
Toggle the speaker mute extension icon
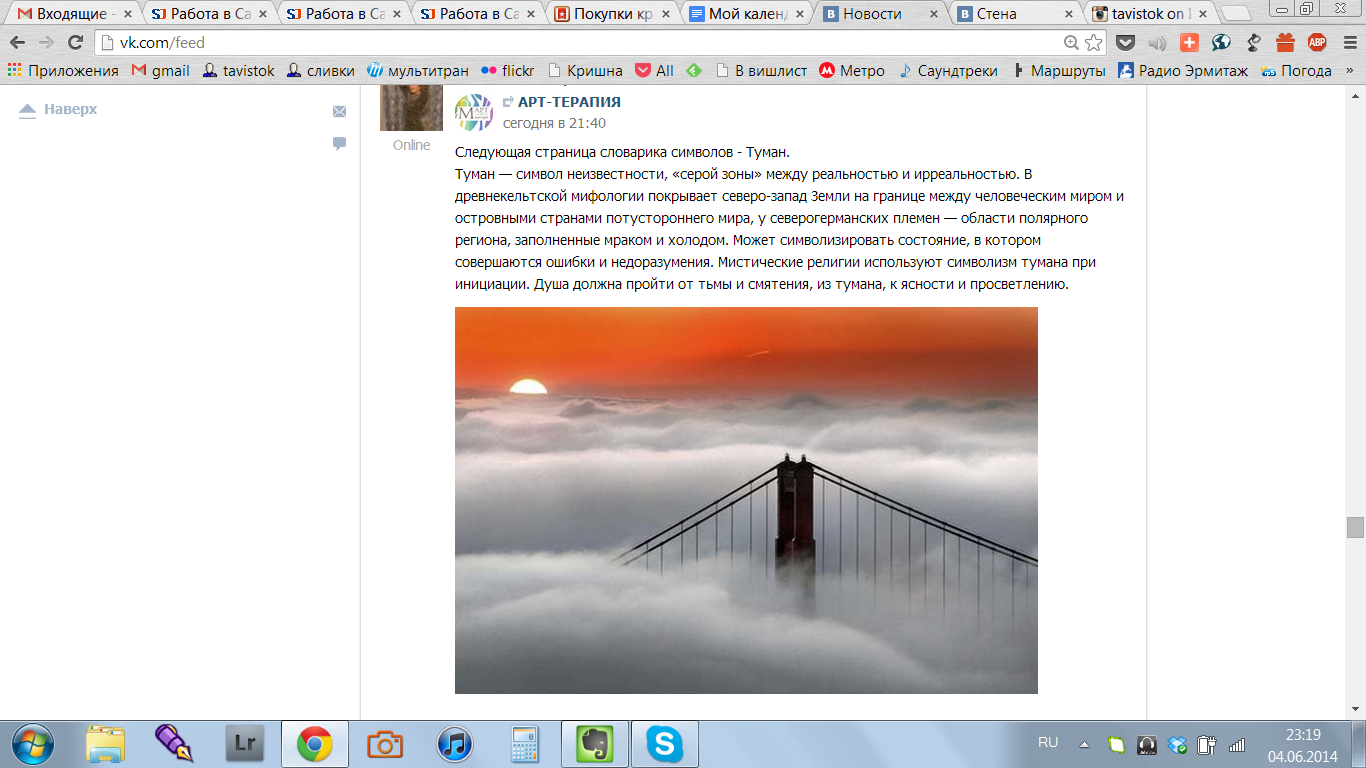[x=1157, y=43]
